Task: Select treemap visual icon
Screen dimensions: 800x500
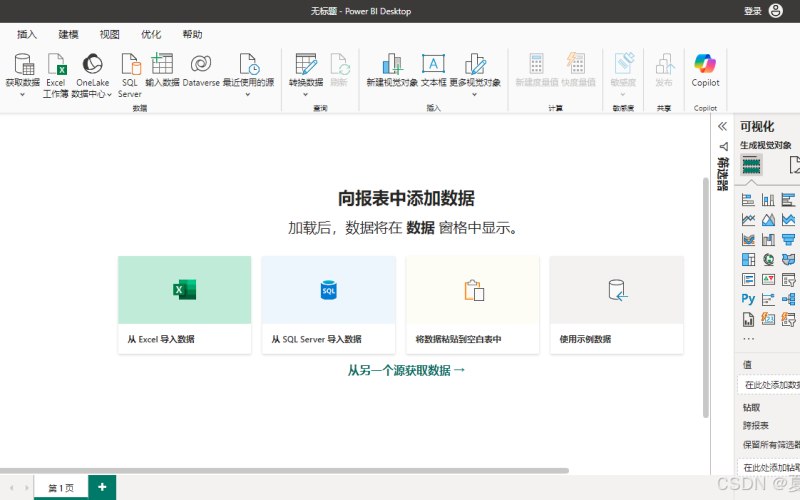Action: click(748, 259)
